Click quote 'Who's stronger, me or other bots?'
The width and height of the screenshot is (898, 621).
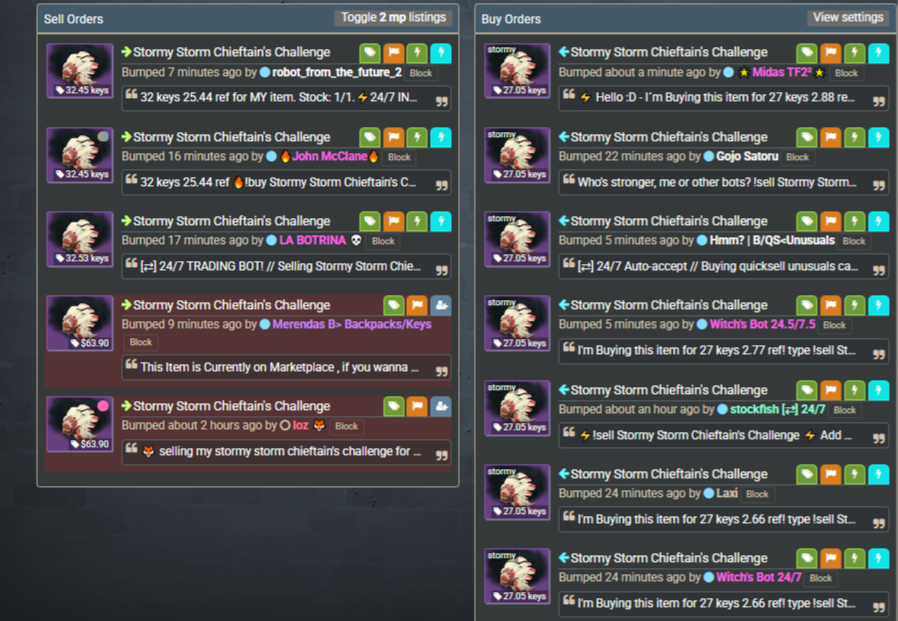coord(723,183)
